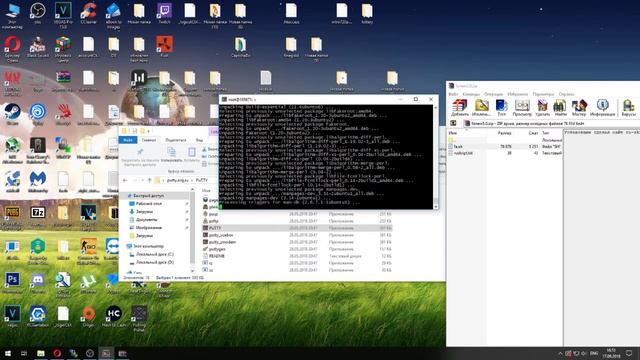Click WinRAR's Просмотр (View) toolbar icon
Viewport: 640px width, 360px height.
point(522,108)
